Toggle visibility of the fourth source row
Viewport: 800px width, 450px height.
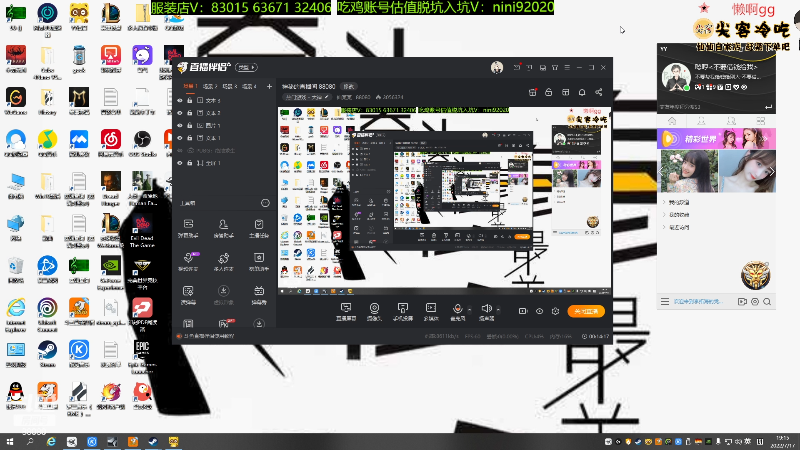click(180, 138)
